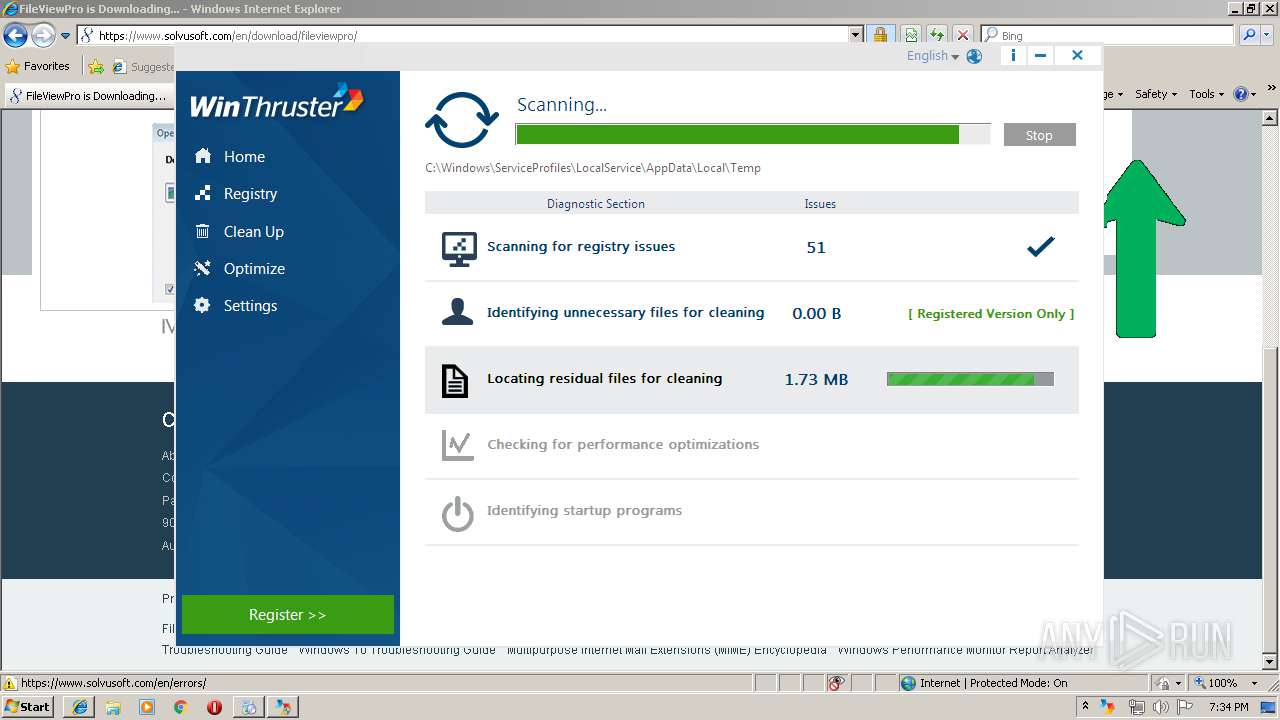Open search provider dropdown arrow
Screen dimensions: 1280x720
pos(1268,35)
